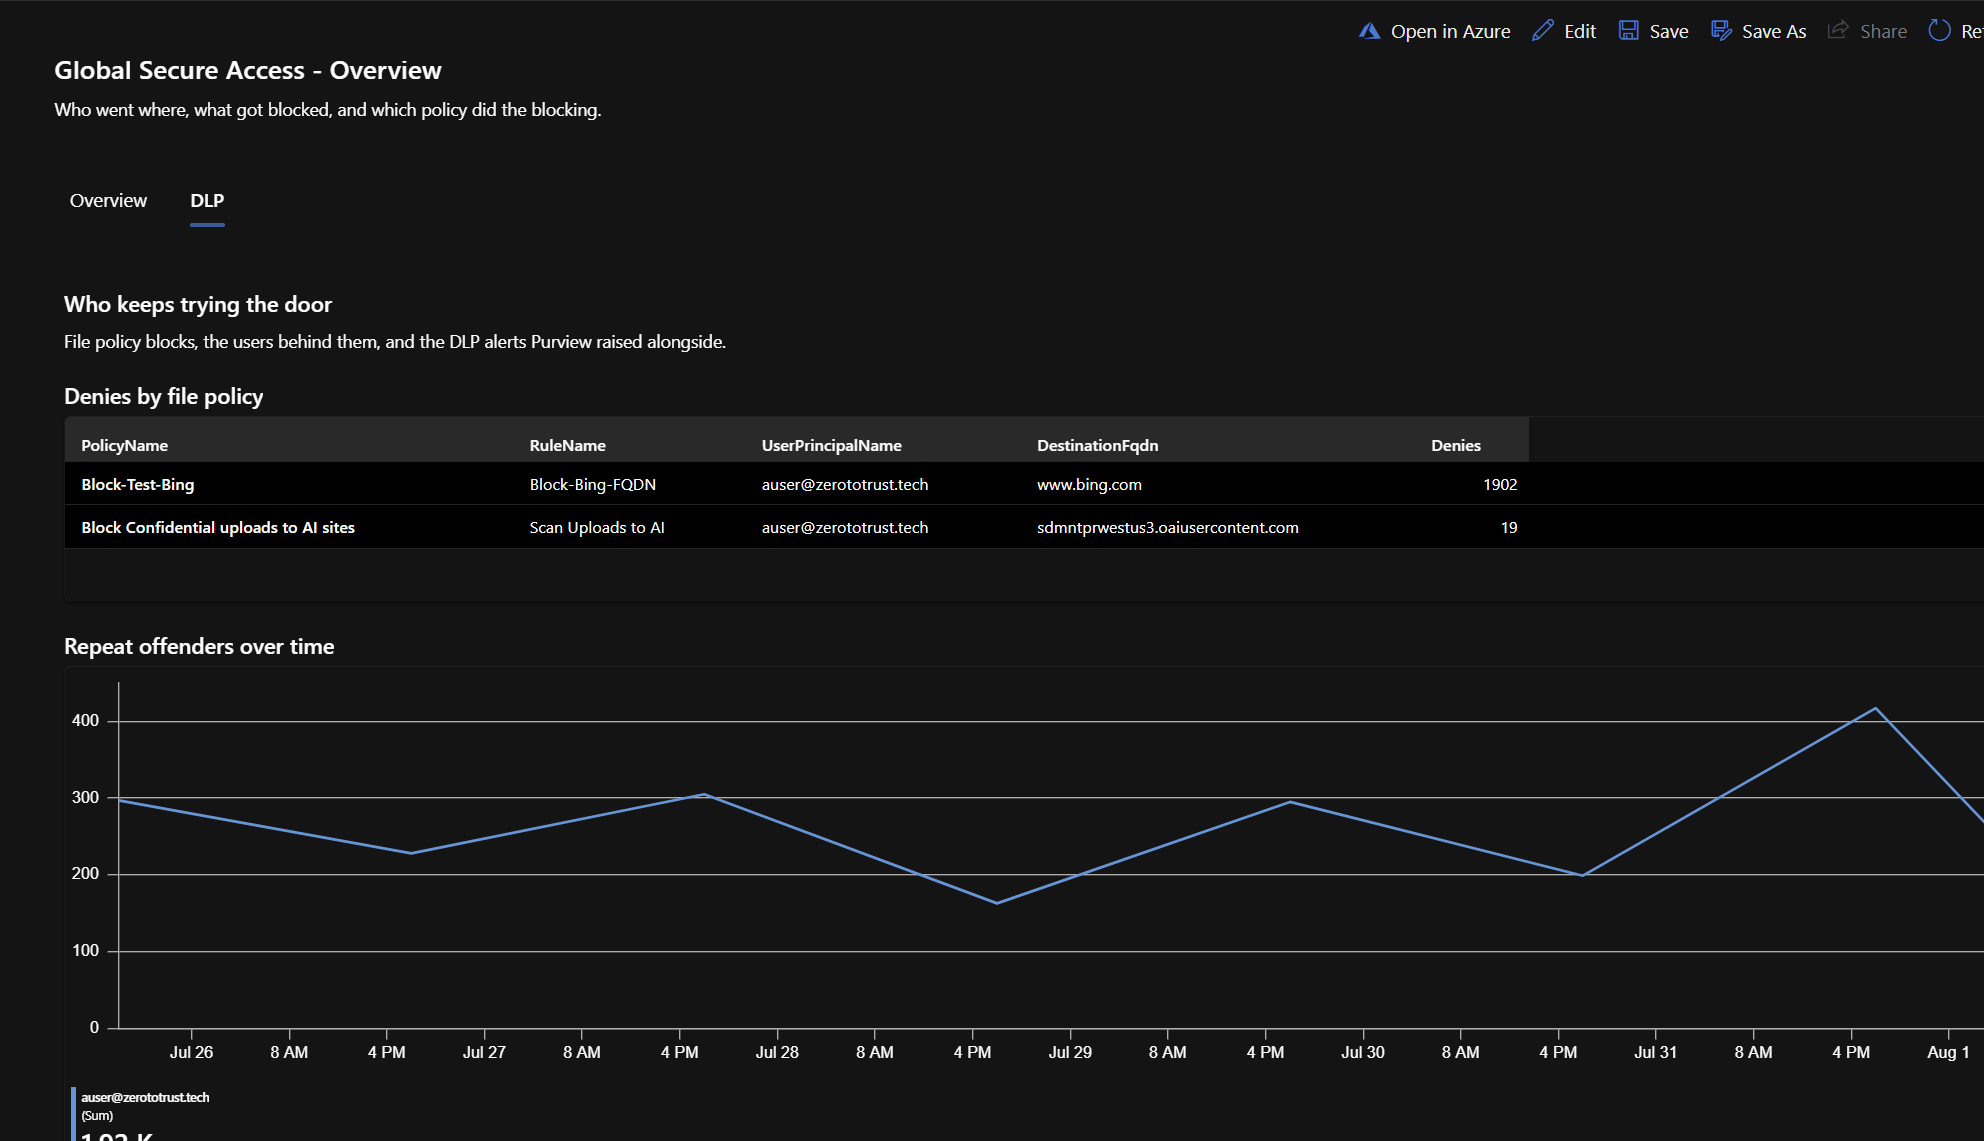
Task: Switch to the Overview tab
Action: point(108,200)
